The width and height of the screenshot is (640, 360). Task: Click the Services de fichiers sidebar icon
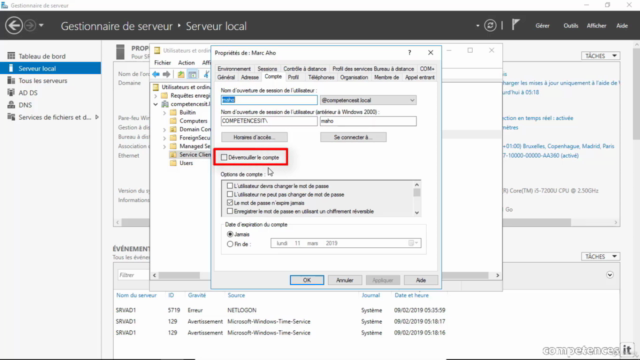pyautogui.click(x=11, y=117)
